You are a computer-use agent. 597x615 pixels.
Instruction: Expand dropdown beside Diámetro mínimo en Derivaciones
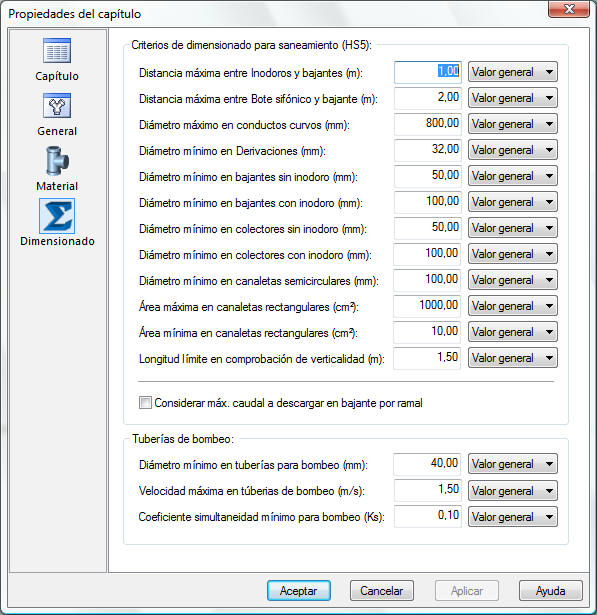tap(513, 150)
